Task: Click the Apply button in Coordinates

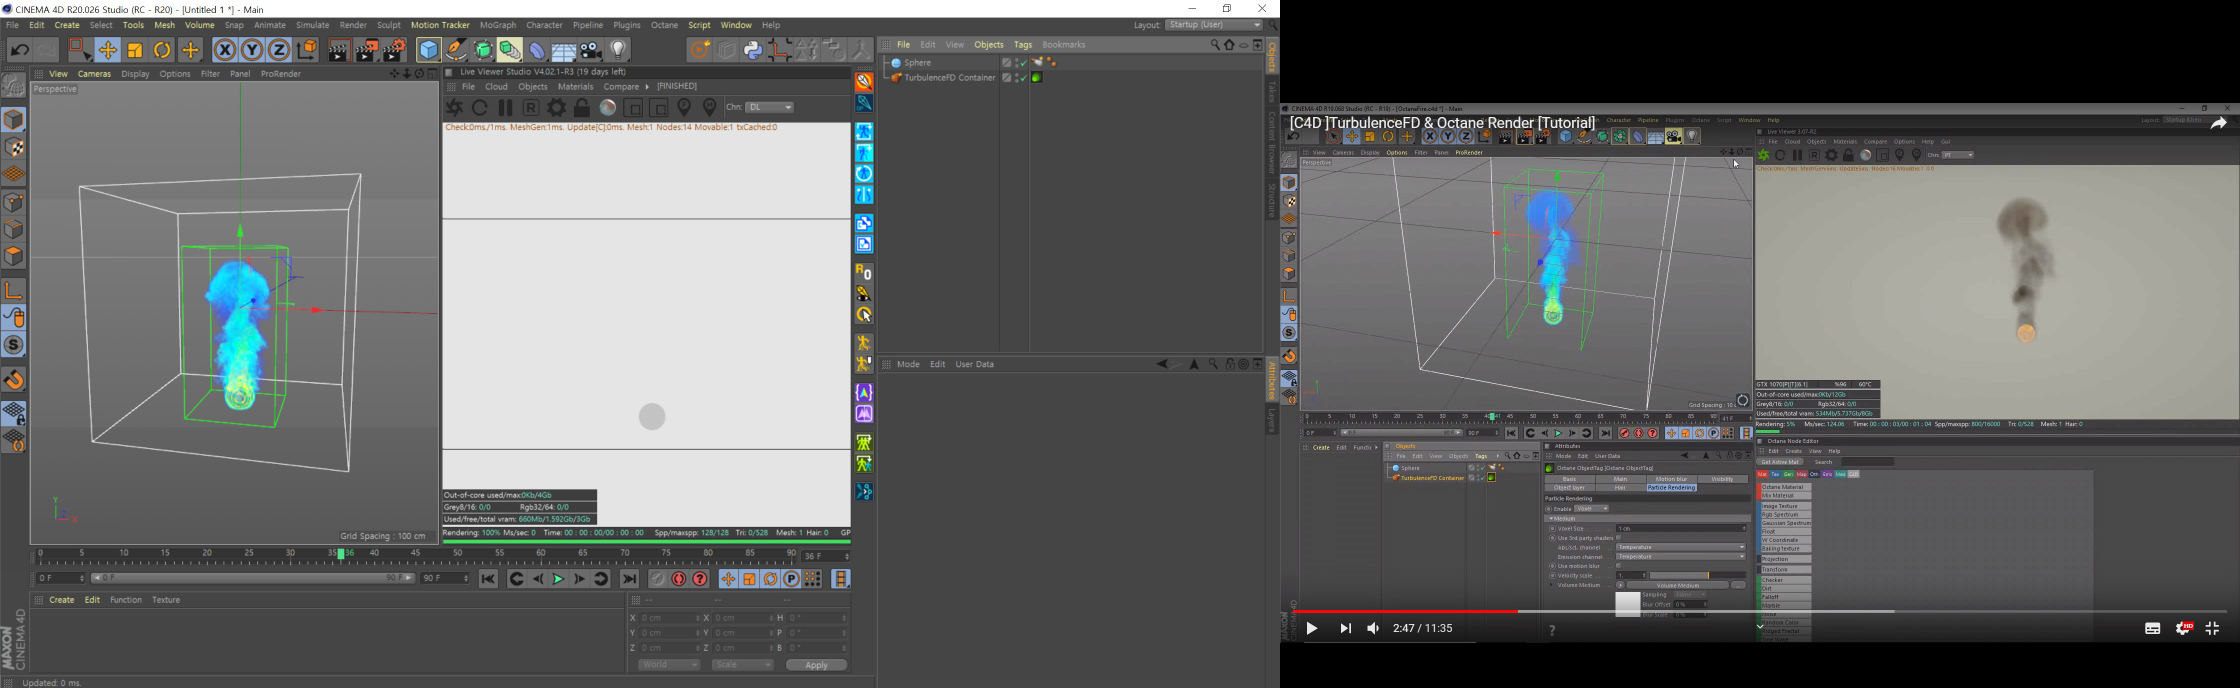Action: coord(817,665)
